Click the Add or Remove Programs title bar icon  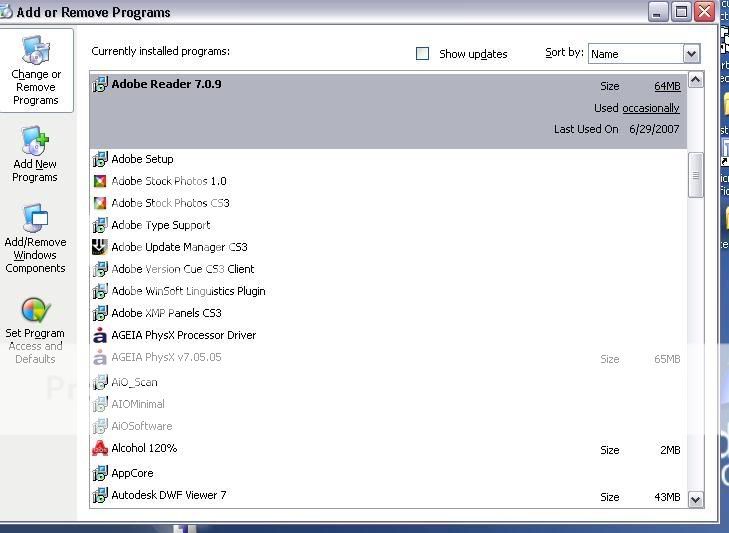[x=6, y=12]
